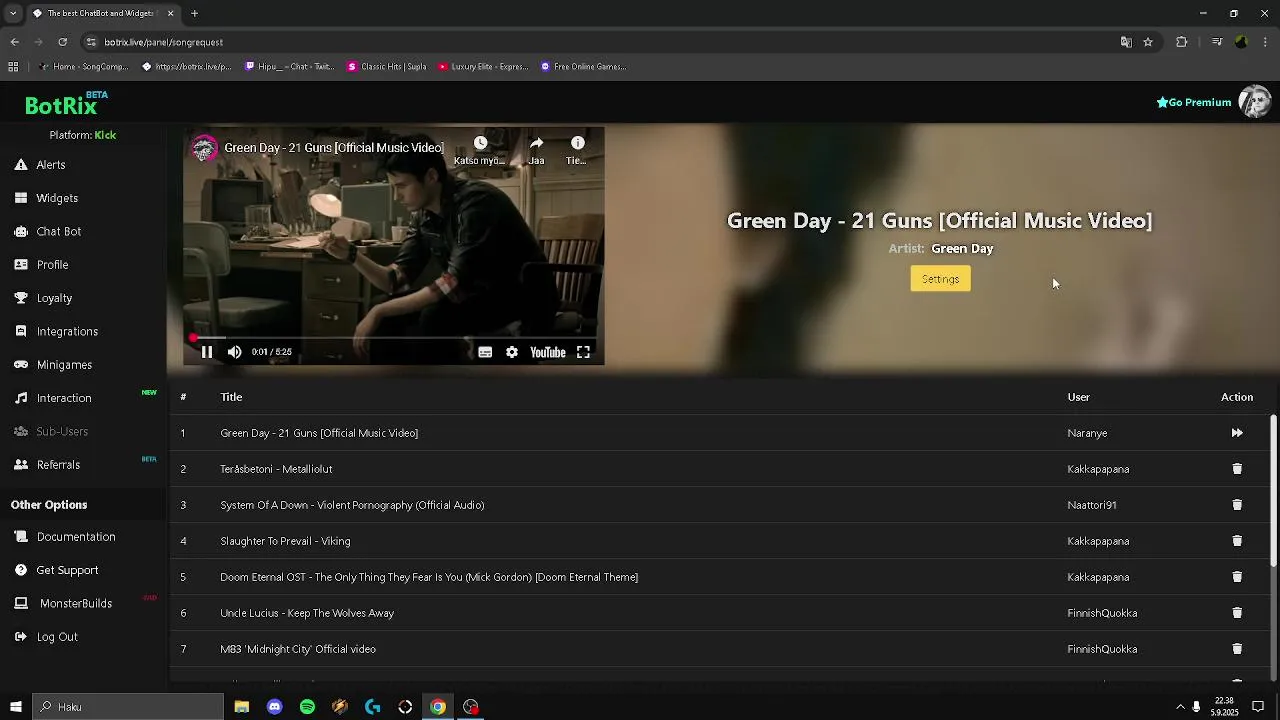Click video info icon
This screenshot has width=1280, height=720.
577,143
